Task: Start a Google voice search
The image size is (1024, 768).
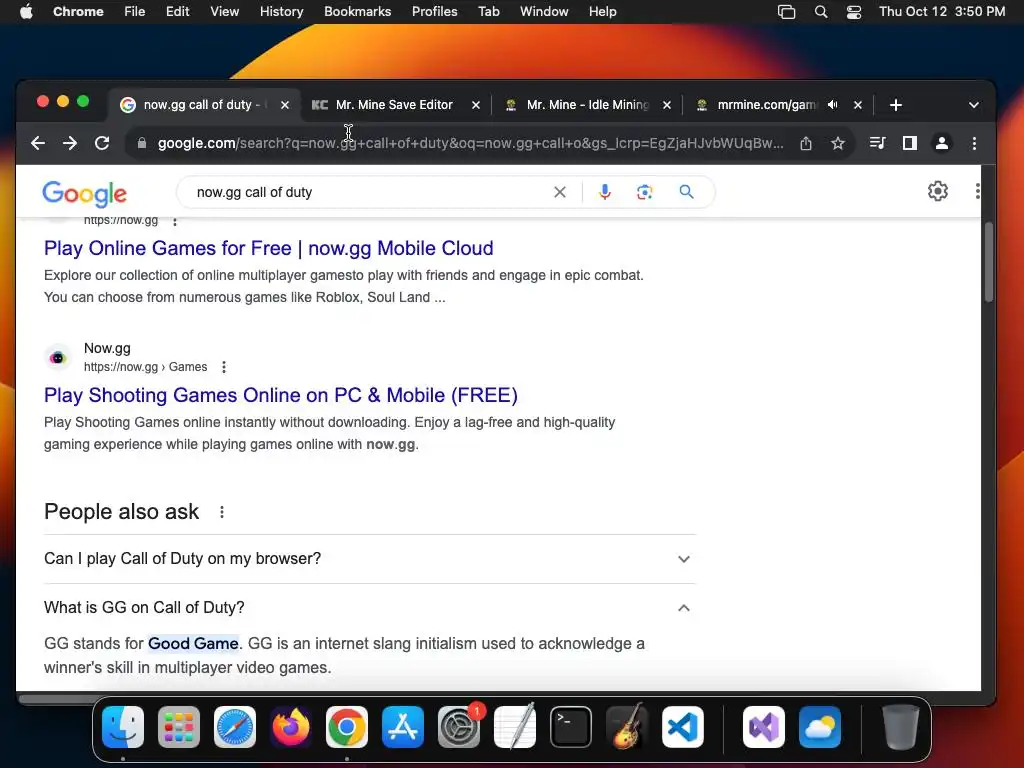Action: tap(605, 192)
